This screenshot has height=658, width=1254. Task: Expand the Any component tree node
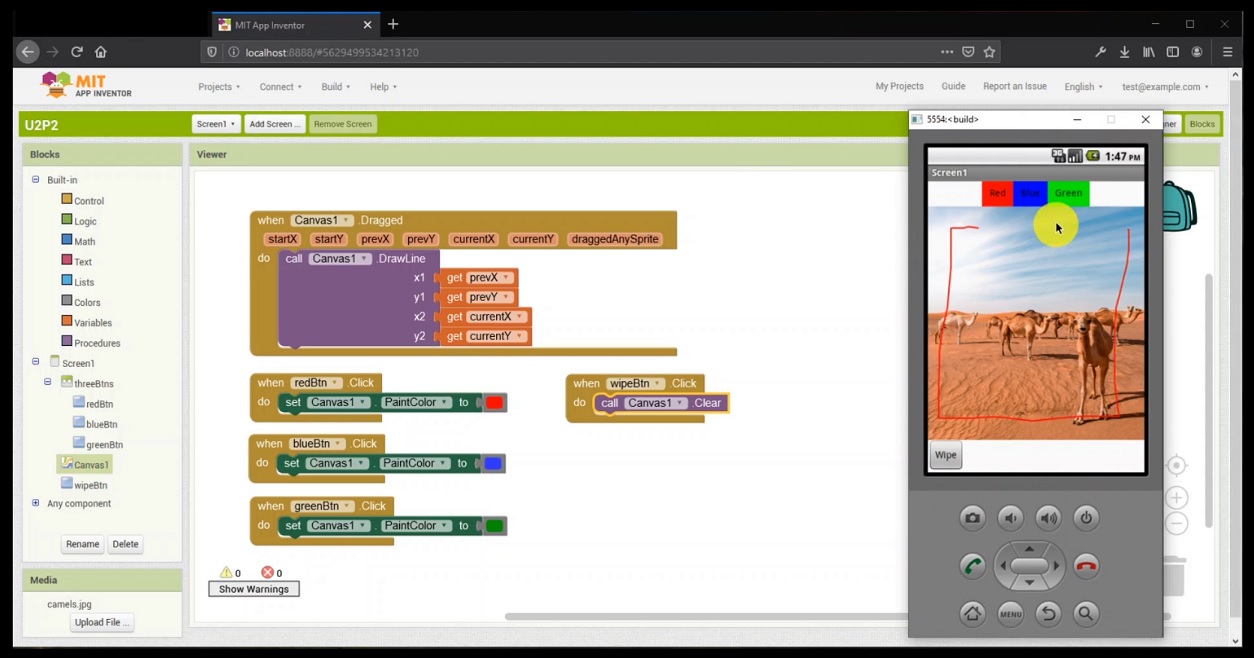[36, 503]
